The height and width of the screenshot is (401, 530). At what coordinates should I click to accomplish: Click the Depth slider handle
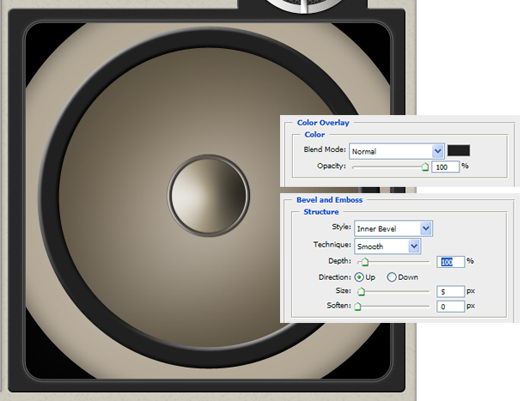click(x=364, y=262)
